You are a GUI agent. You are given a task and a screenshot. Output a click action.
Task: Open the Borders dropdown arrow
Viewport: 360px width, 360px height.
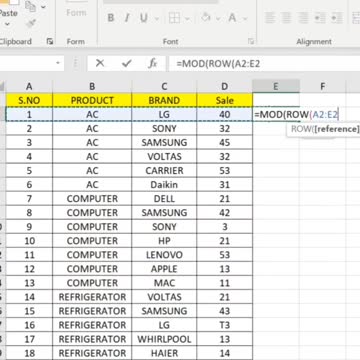point(187,18)
